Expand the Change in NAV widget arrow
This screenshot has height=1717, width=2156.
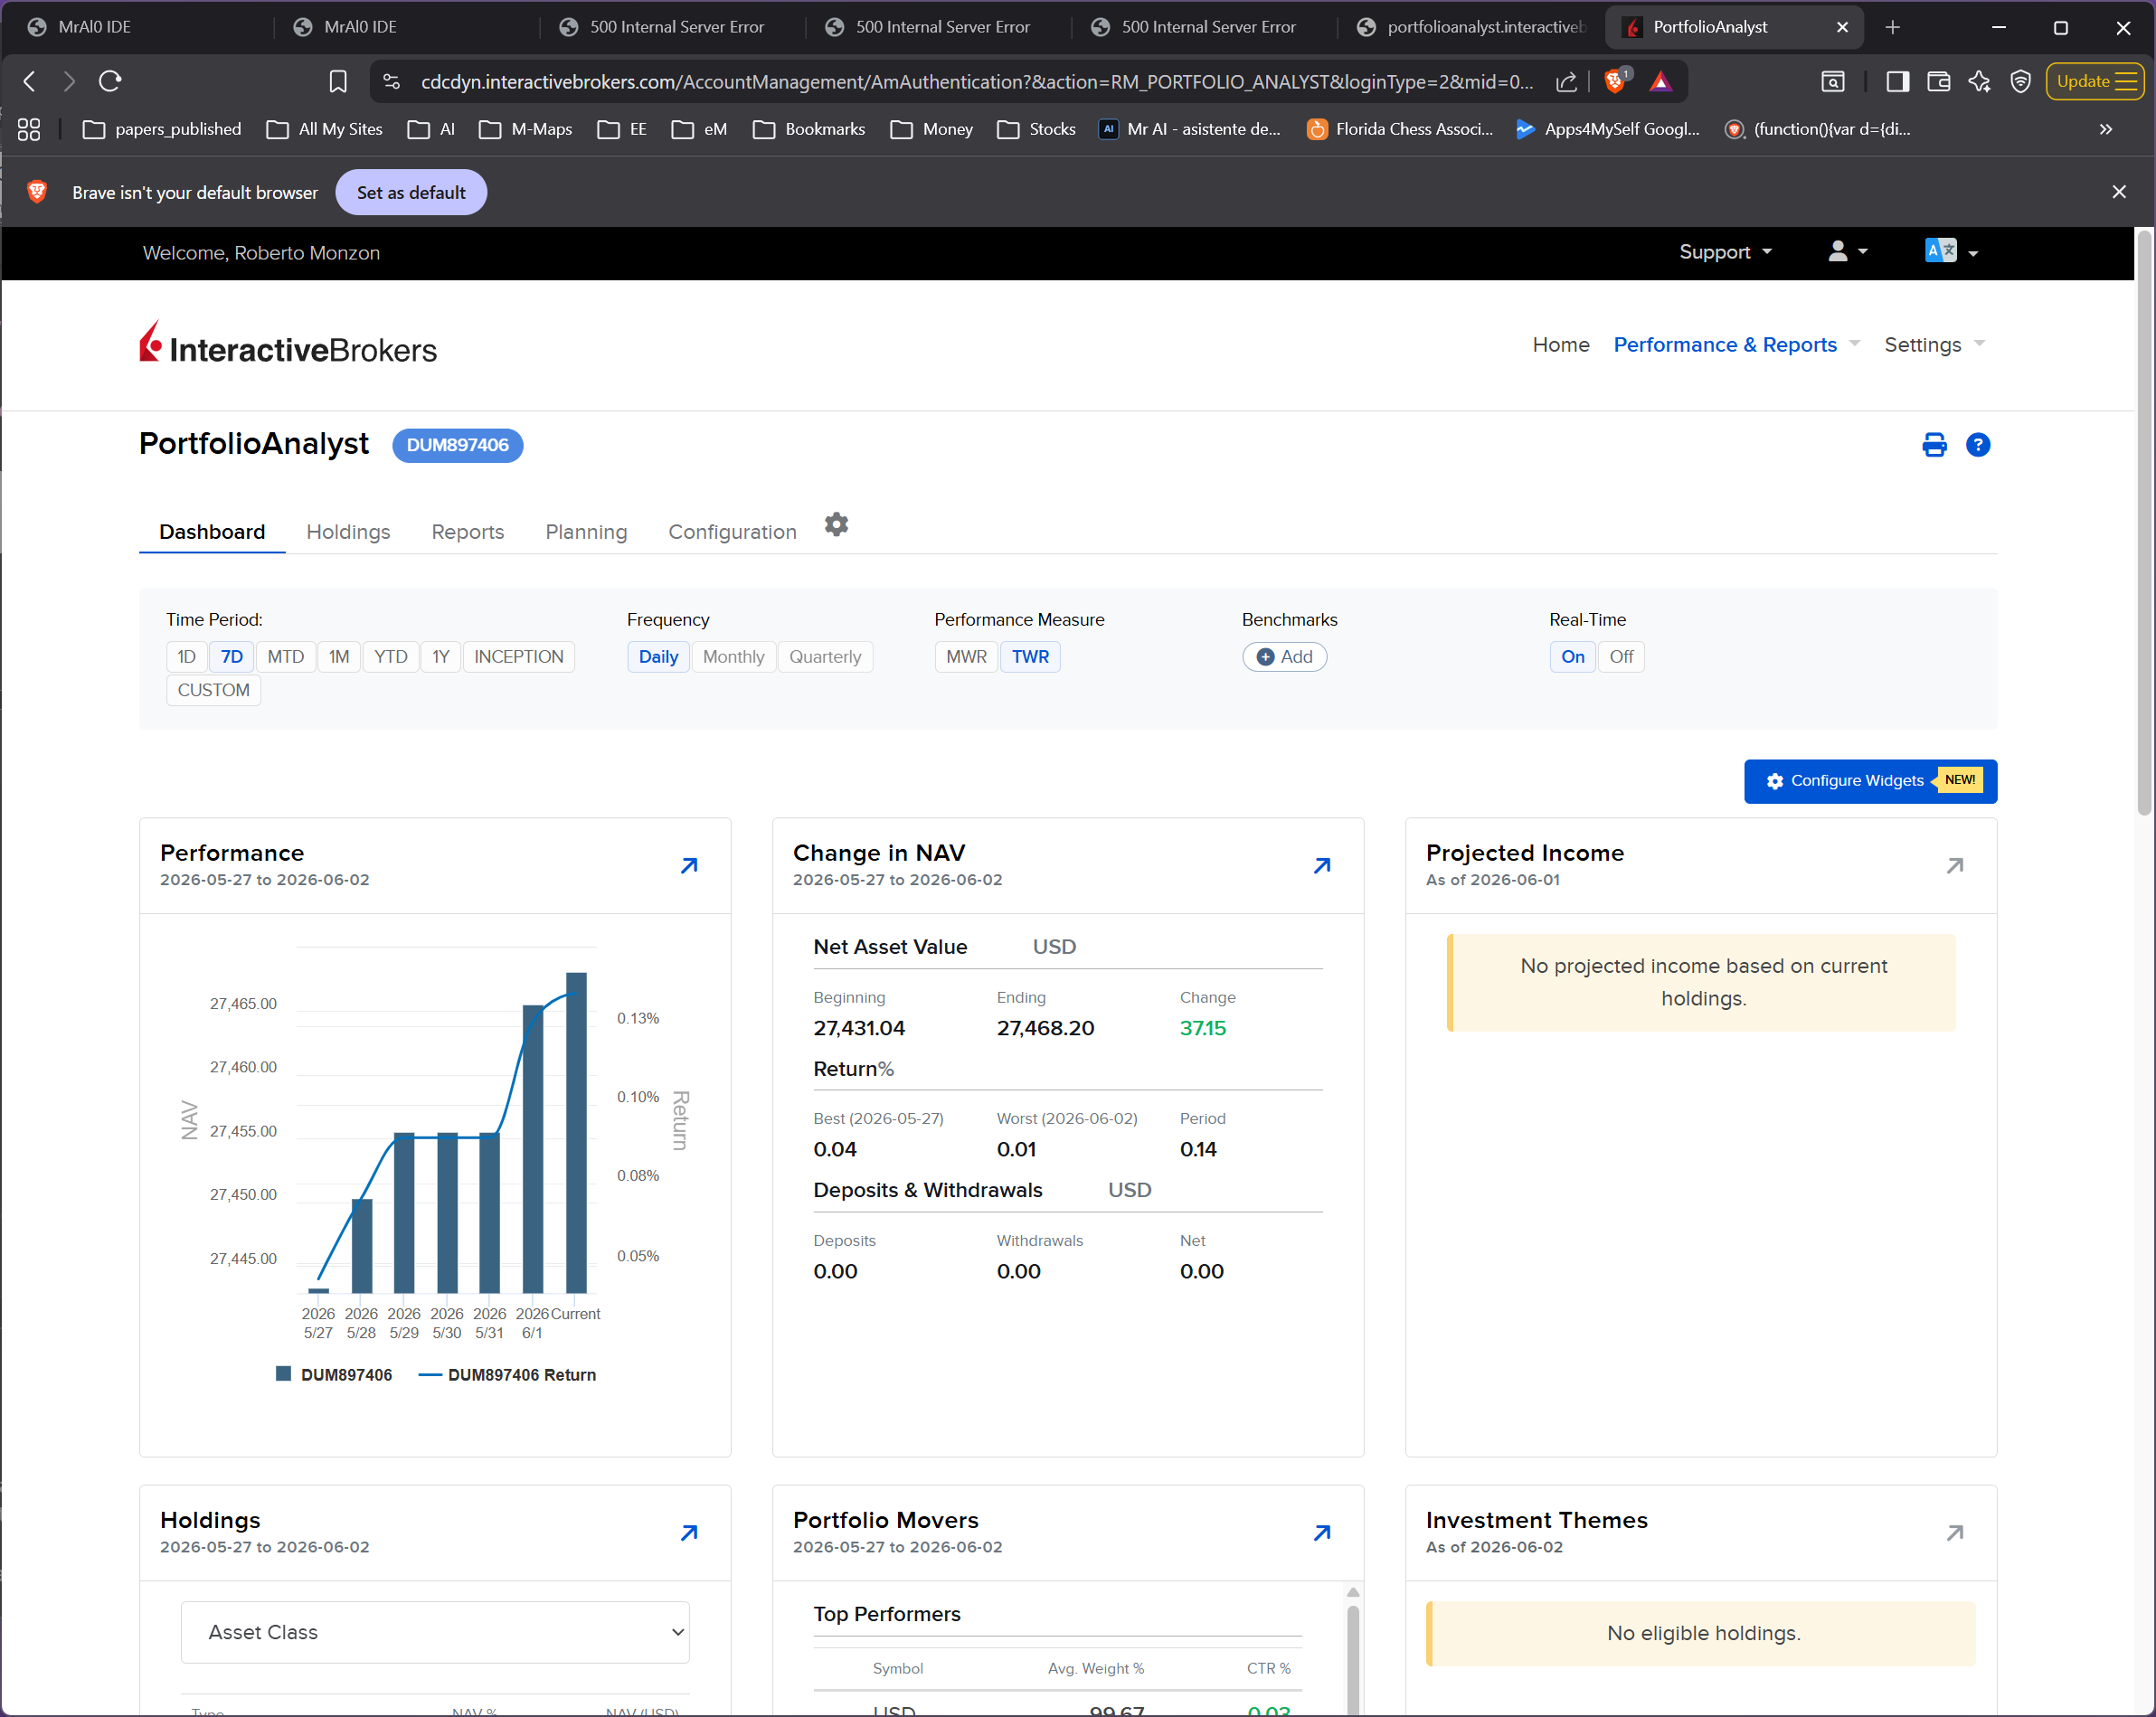coord(1322,866)
